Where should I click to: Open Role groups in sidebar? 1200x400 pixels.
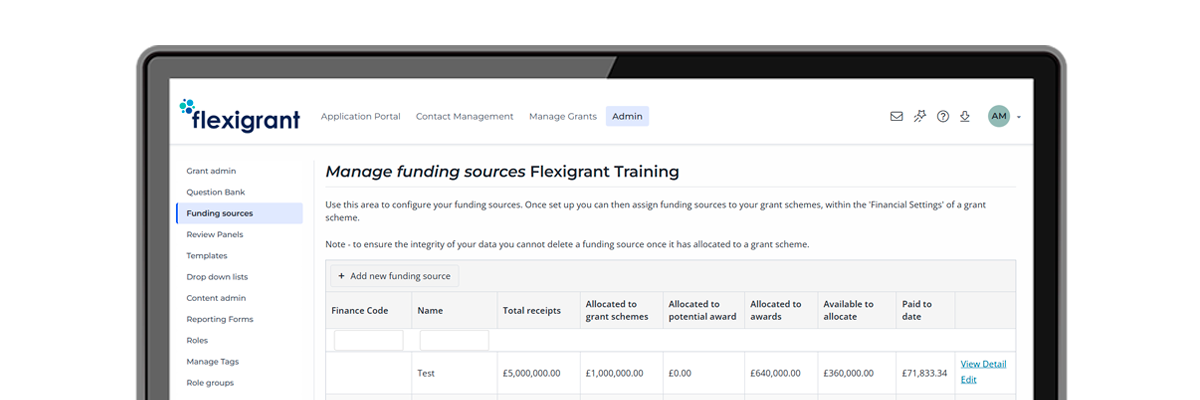(212, 382)
